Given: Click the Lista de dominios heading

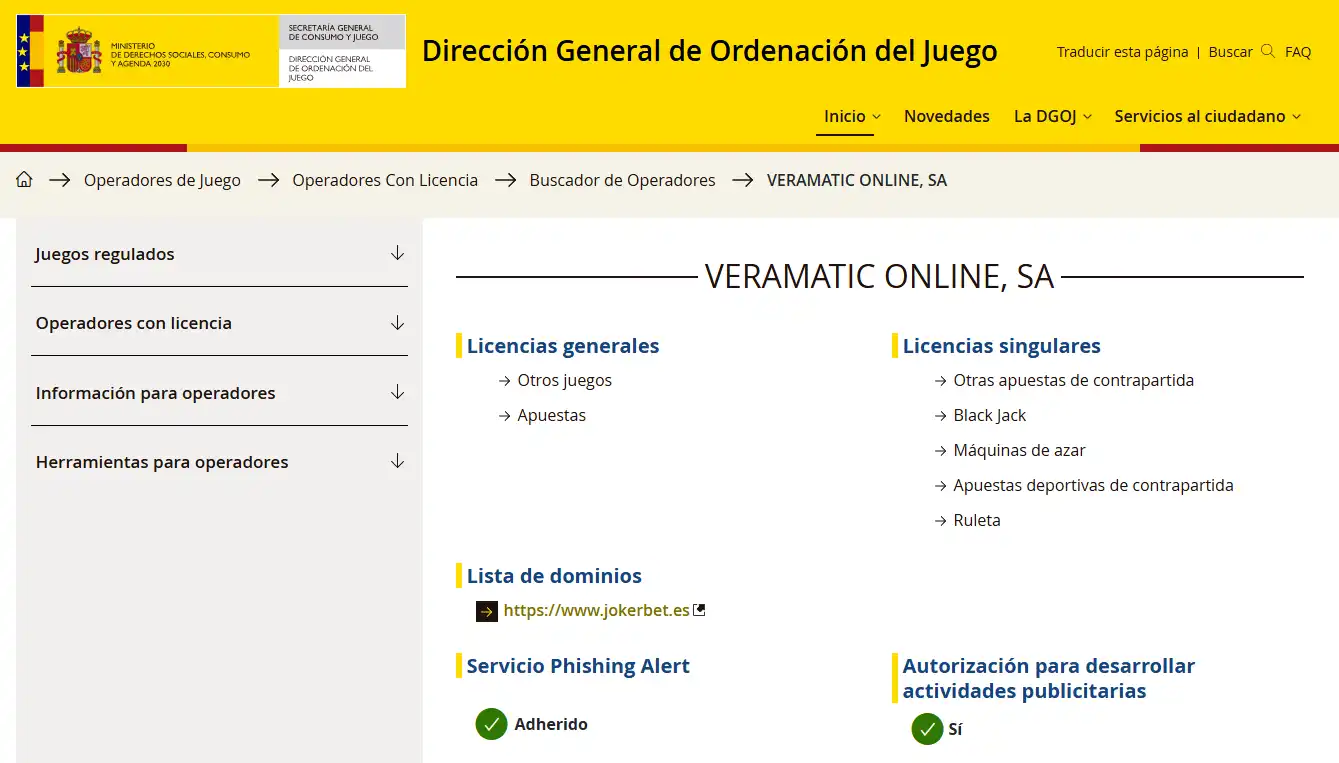Looking at the screenshot, I should pos(554,576).
